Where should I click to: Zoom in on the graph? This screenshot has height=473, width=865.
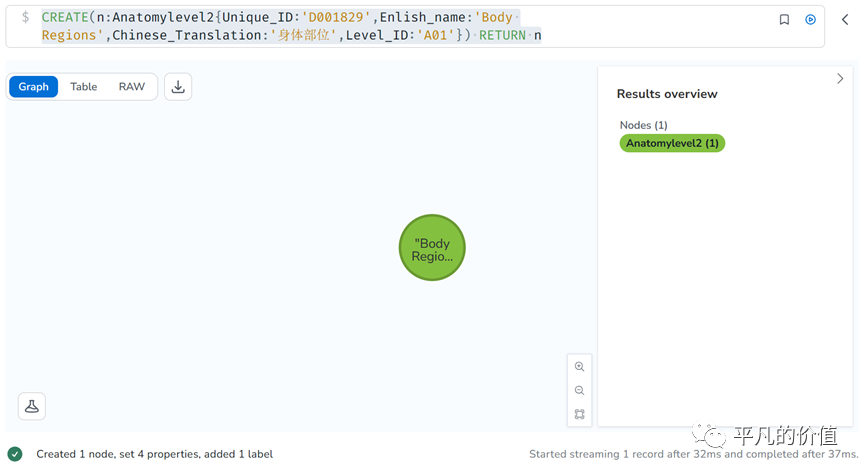[x=579, y=367]
